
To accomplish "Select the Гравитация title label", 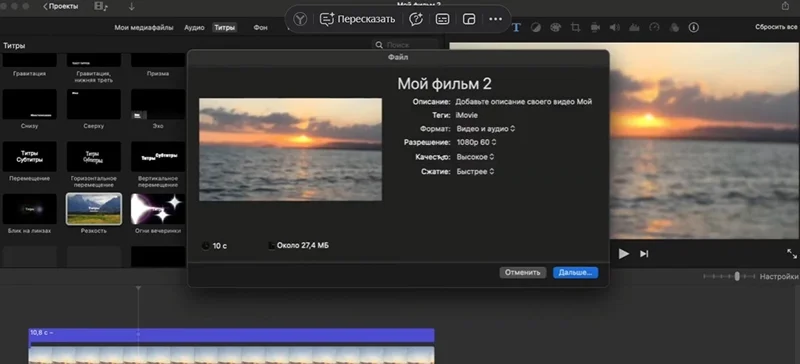I will point(30,74).
